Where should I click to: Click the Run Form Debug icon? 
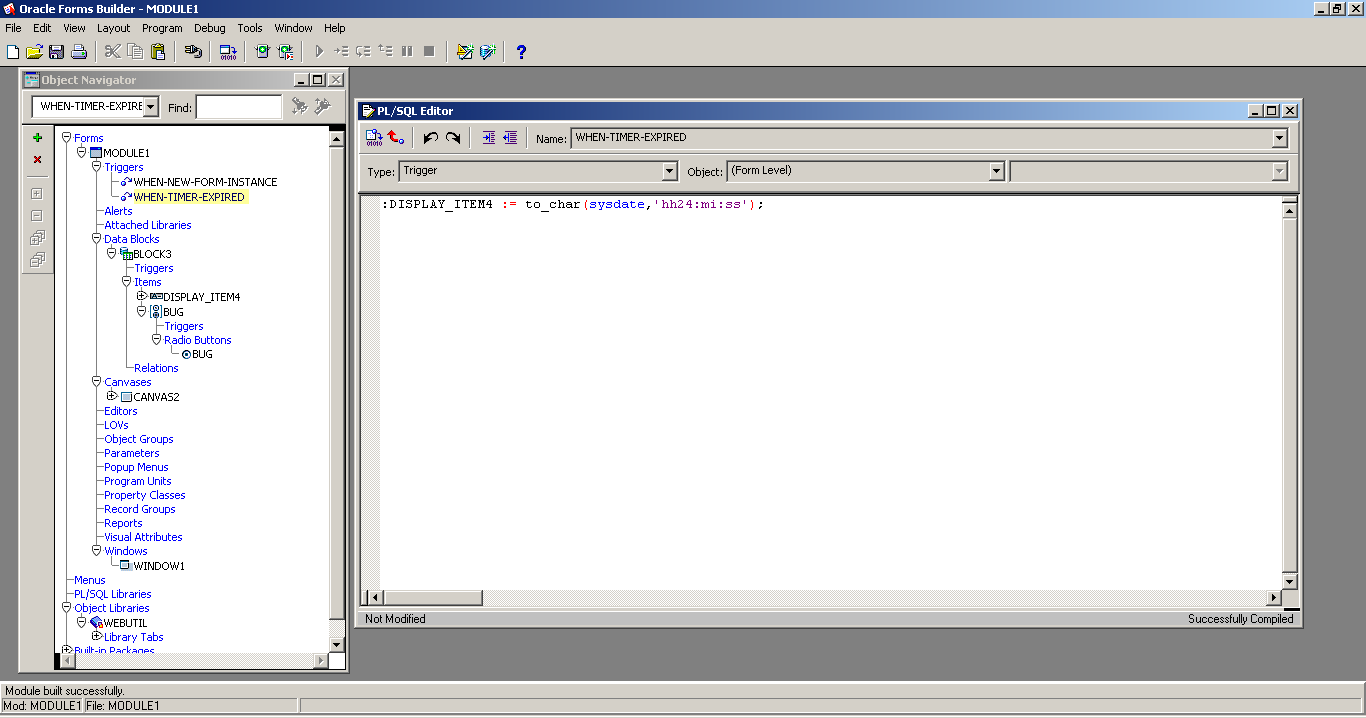pyautogui.click(x=285, y=52)
